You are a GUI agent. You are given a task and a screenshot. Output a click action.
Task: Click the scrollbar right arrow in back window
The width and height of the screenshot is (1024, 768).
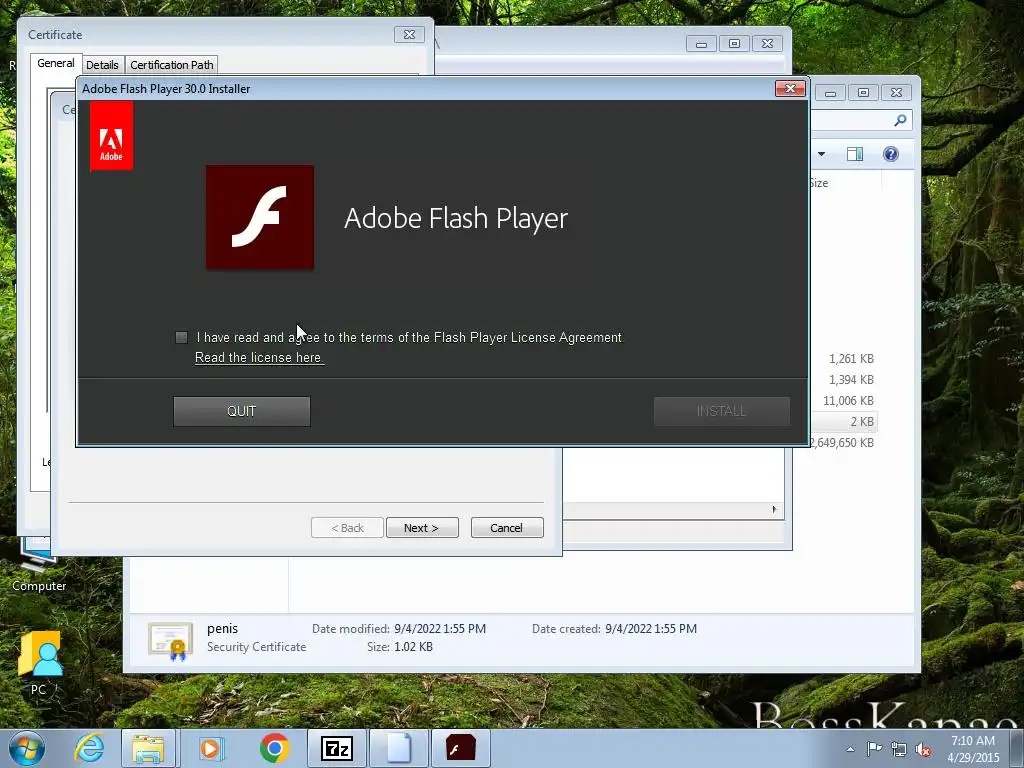tap(775, 509)
